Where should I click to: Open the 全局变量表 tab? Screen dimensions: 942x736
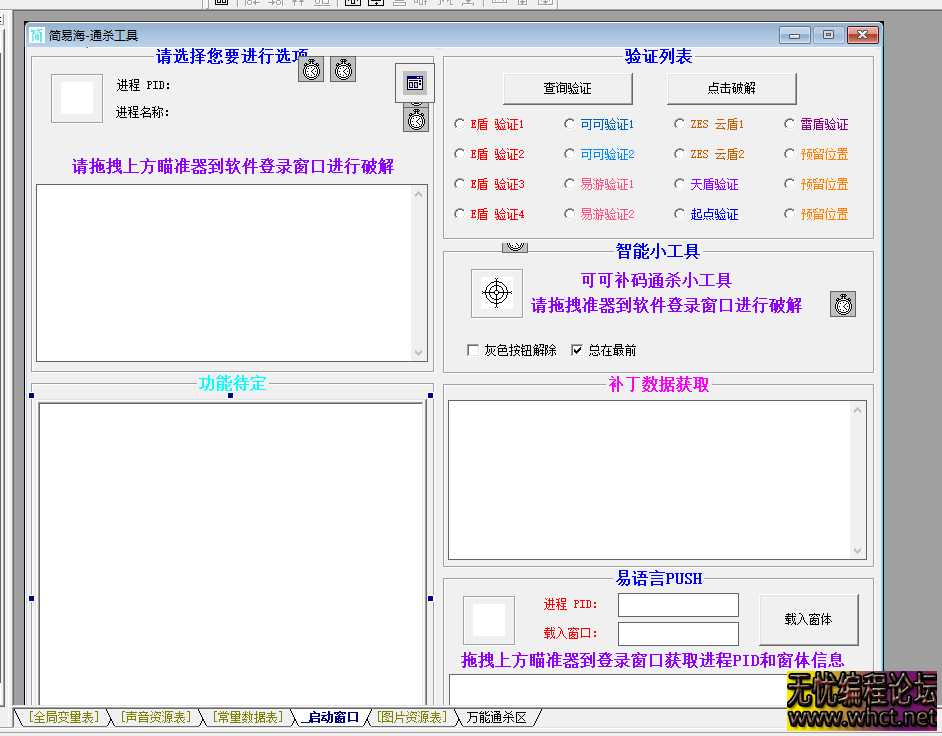62,717
